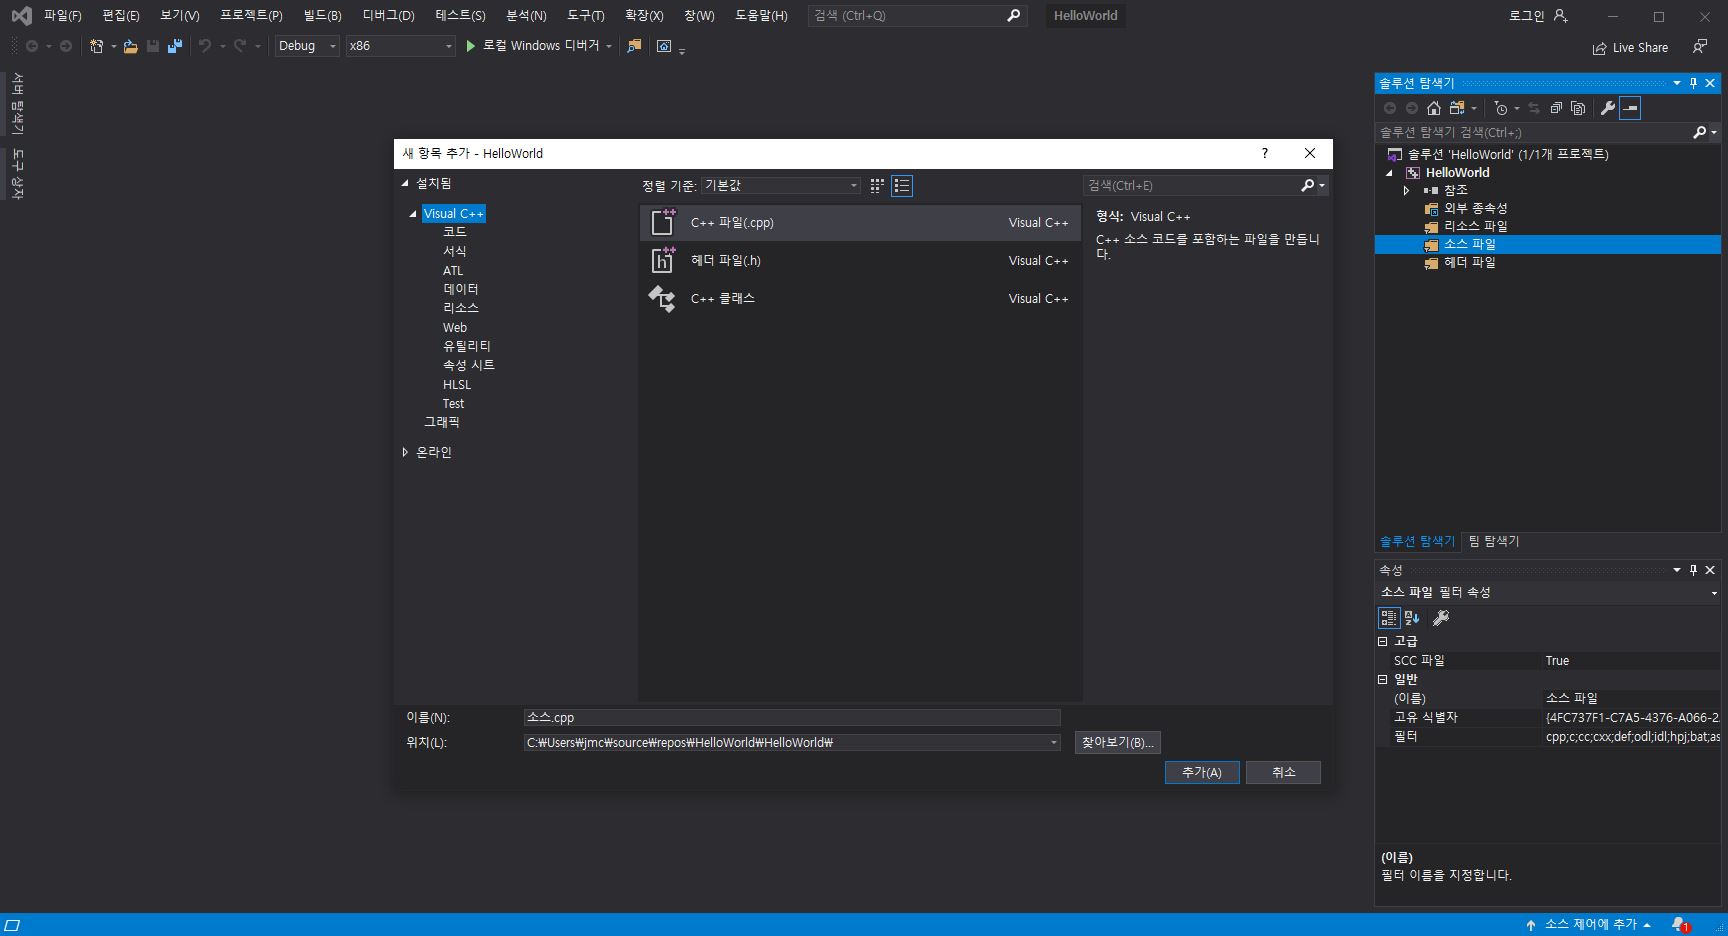Collapse the General property group

coord(1383,679)
